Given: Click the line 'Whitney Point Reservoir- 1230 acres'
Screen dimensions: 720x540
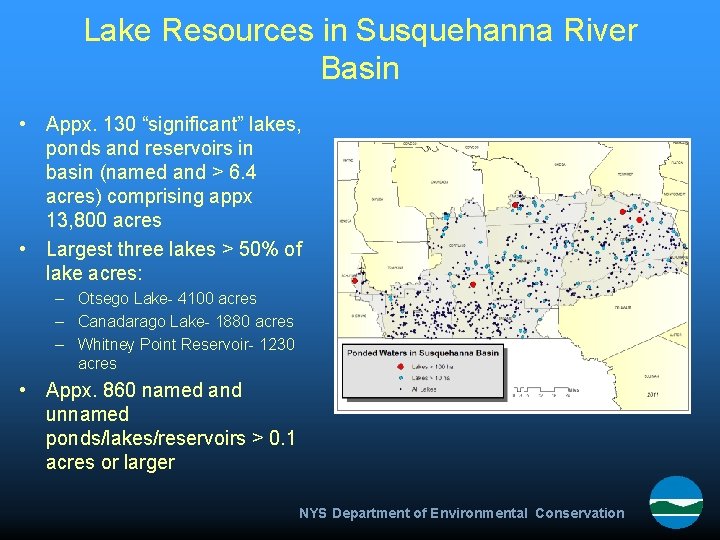Looking at the screenshot, I should click(186, 354).
